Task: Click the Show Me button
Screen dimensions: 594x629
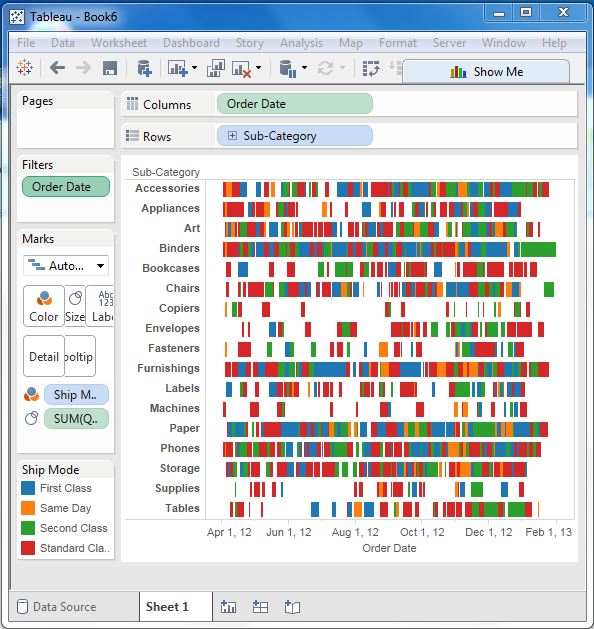Action: [486, 72]
